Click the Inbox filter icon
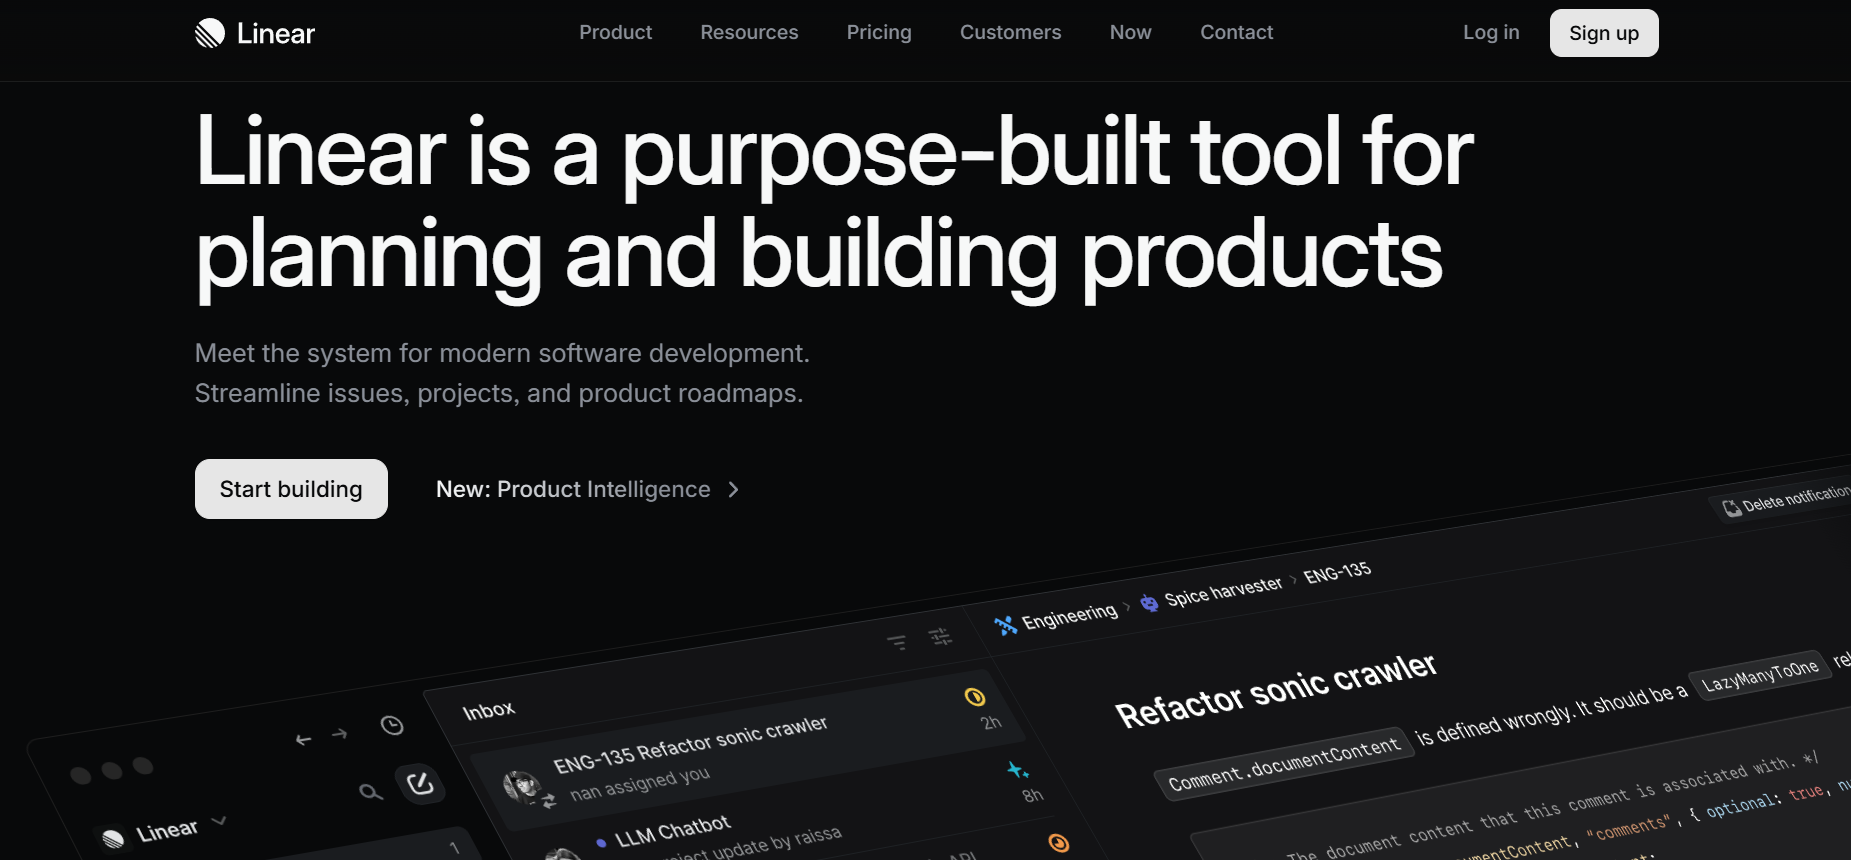The image size is (1851, 860). (897, 642)
